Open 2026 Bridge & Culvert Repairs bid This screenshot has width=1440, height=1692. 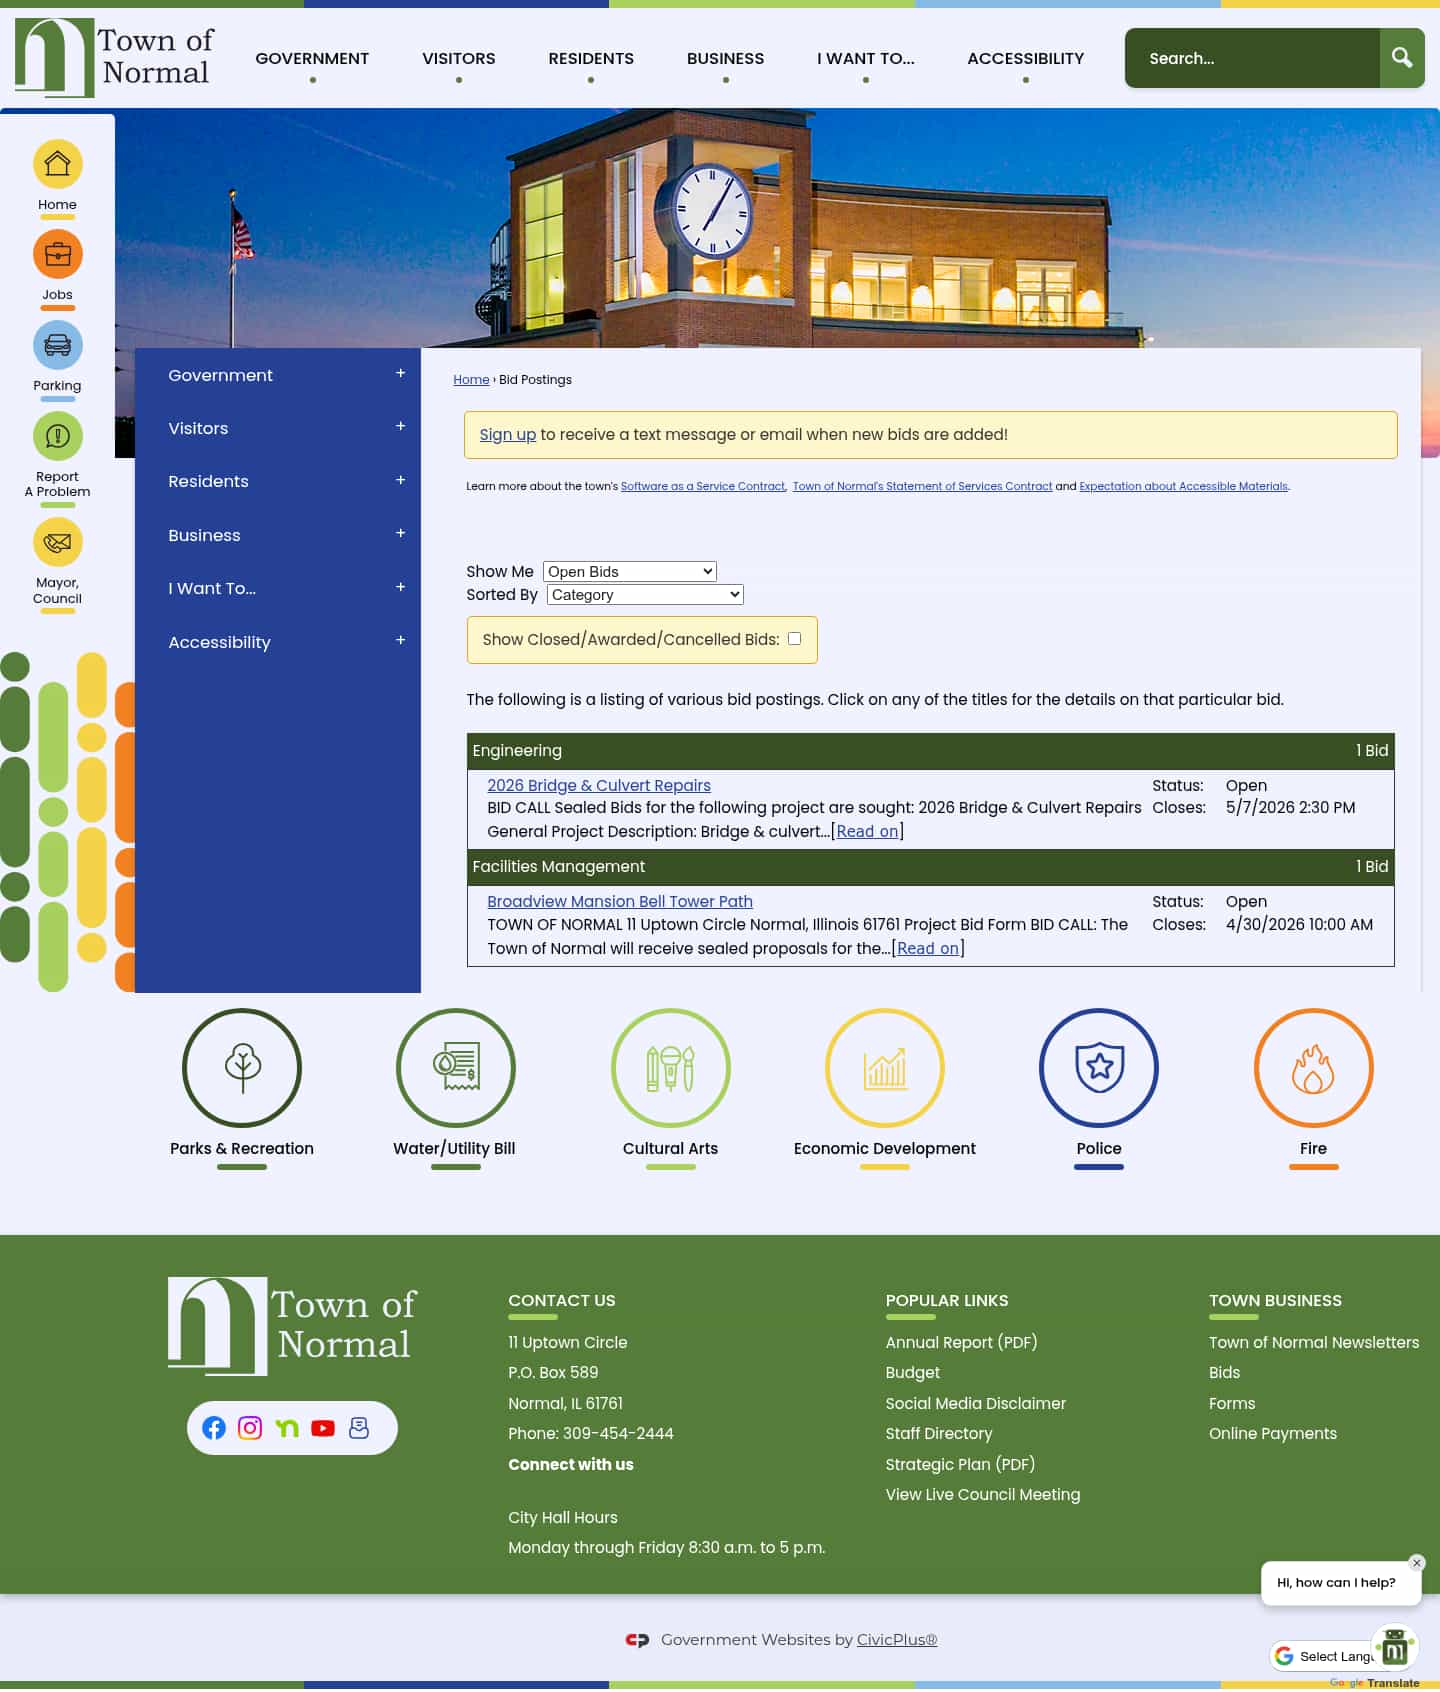point(599,786)
